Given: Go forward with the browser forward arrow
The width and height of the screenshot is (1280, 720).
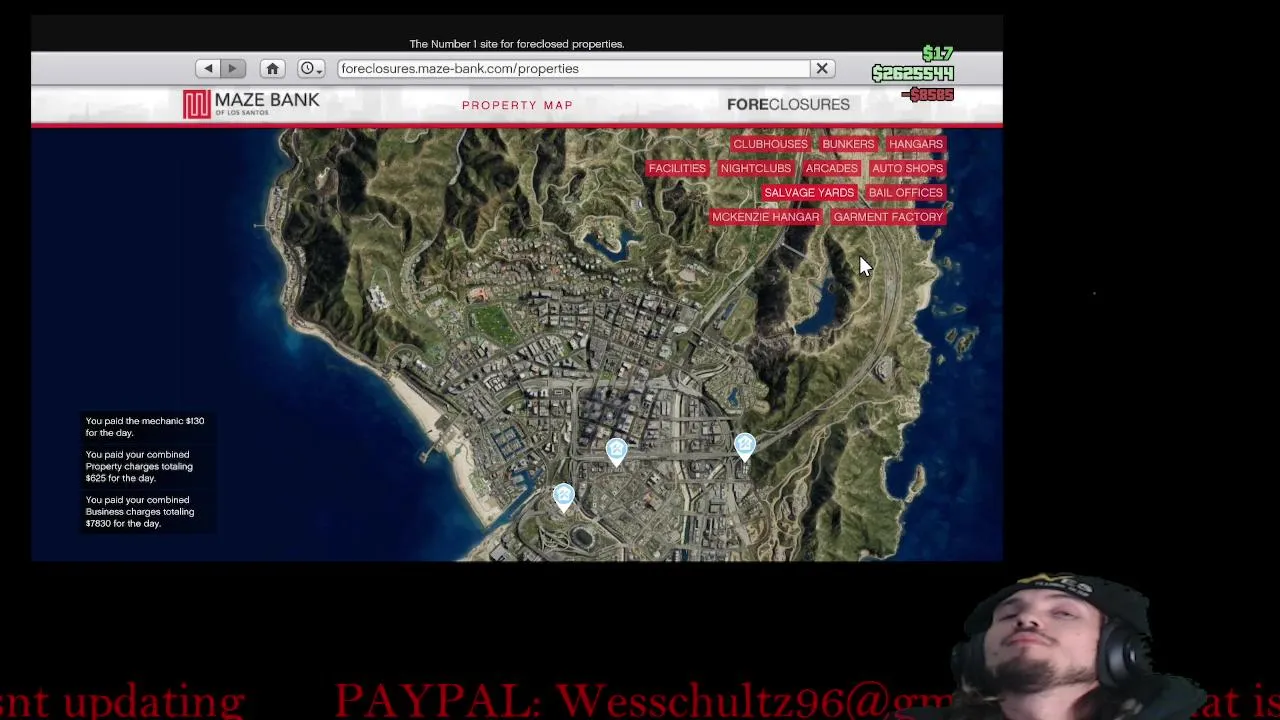Looking at the screenshot, I should 232,68.
